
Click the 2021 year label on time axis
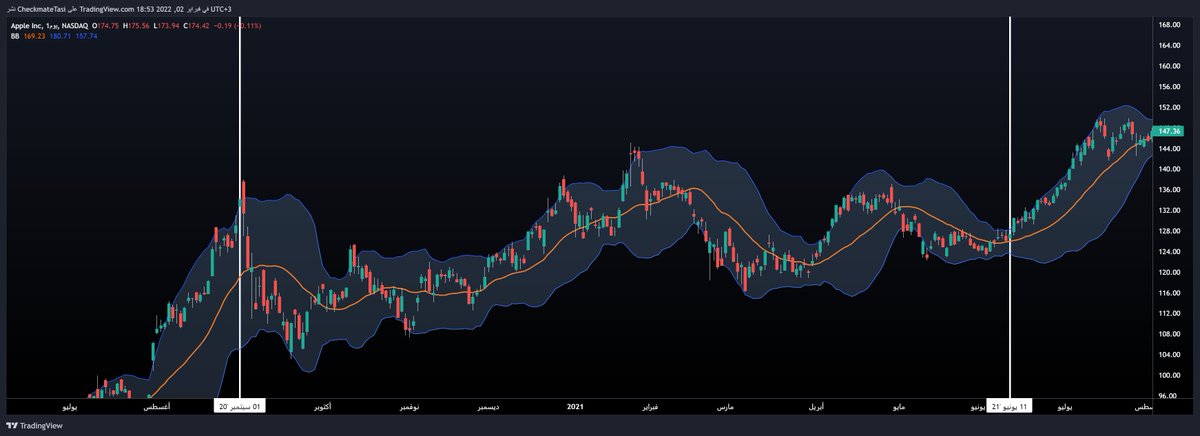pos(575,407)
